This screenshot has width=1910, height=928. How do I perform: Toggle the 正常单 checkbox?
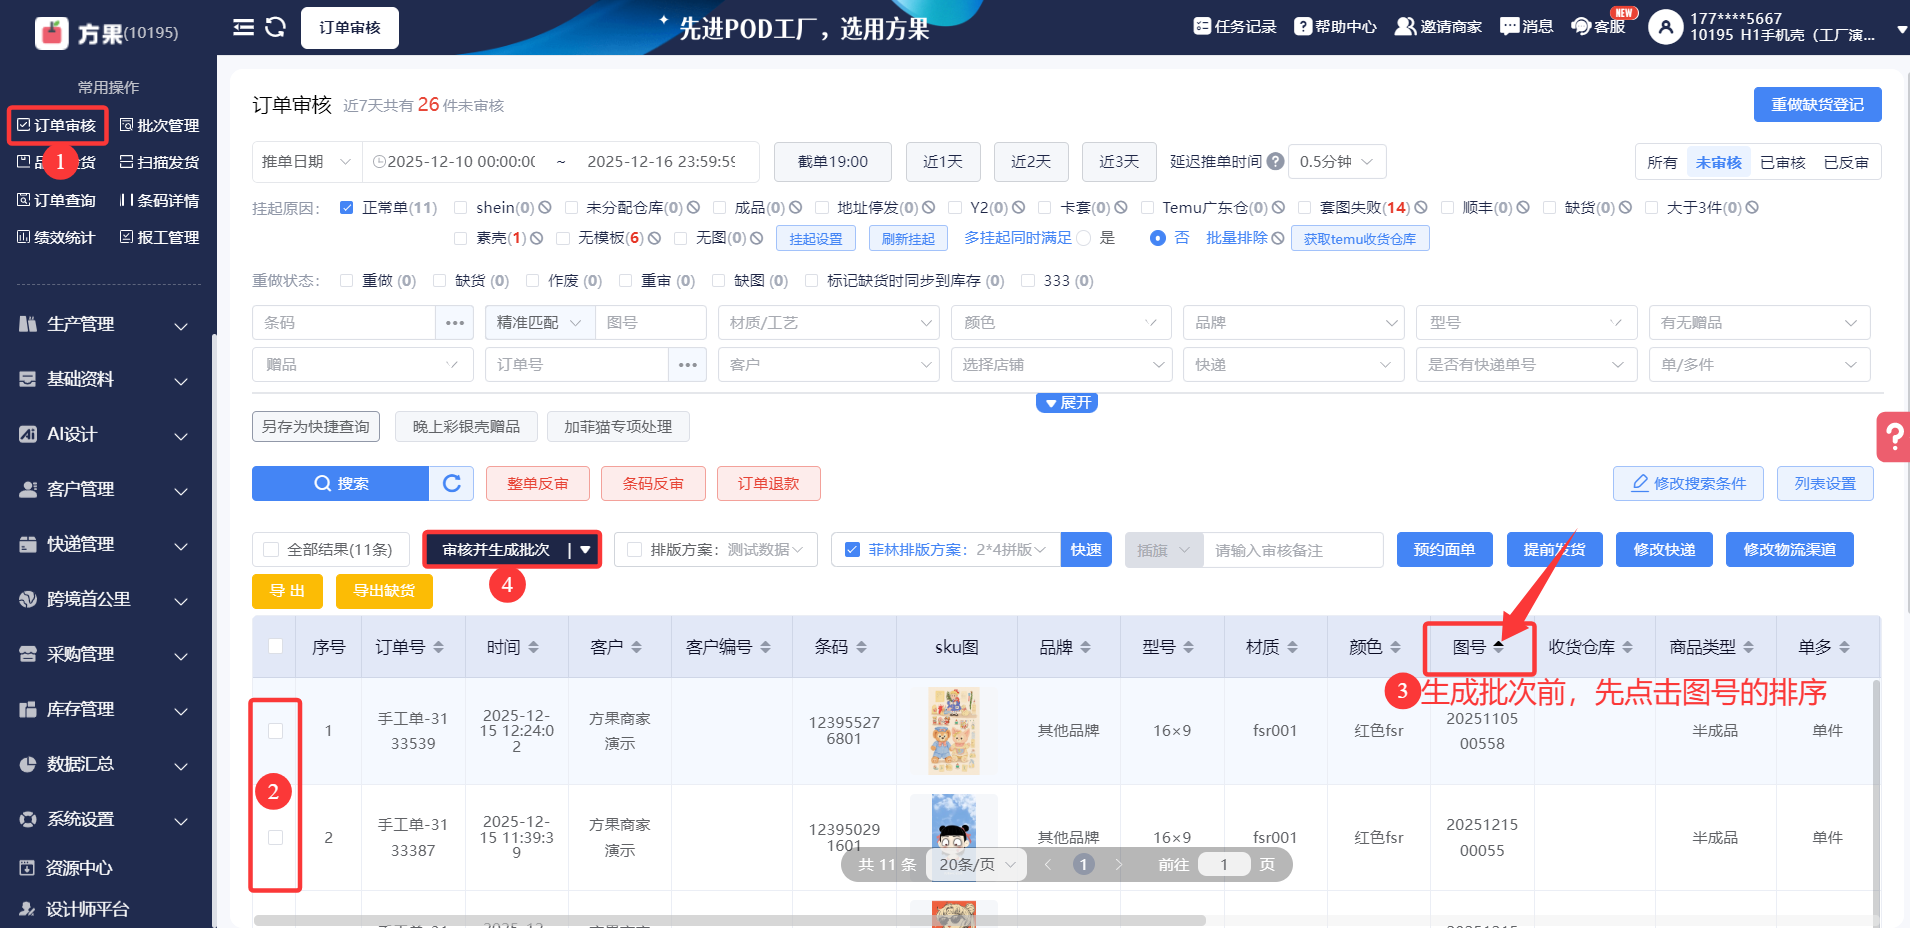pyautogui.click(x=347, y=208)
